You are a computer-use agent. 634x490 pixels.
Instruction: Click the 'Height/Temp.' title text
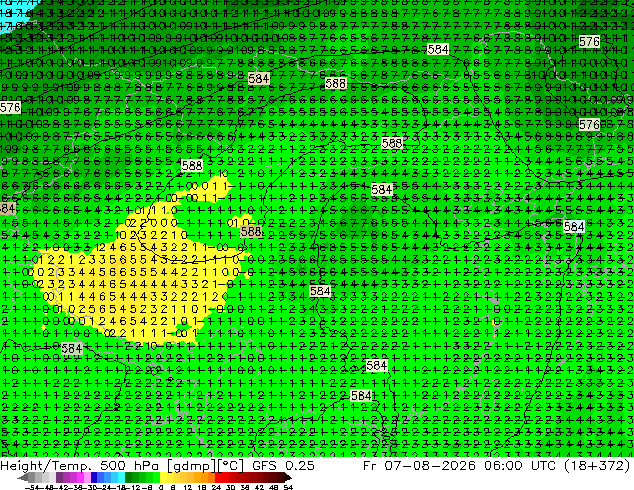coord(45,466)
